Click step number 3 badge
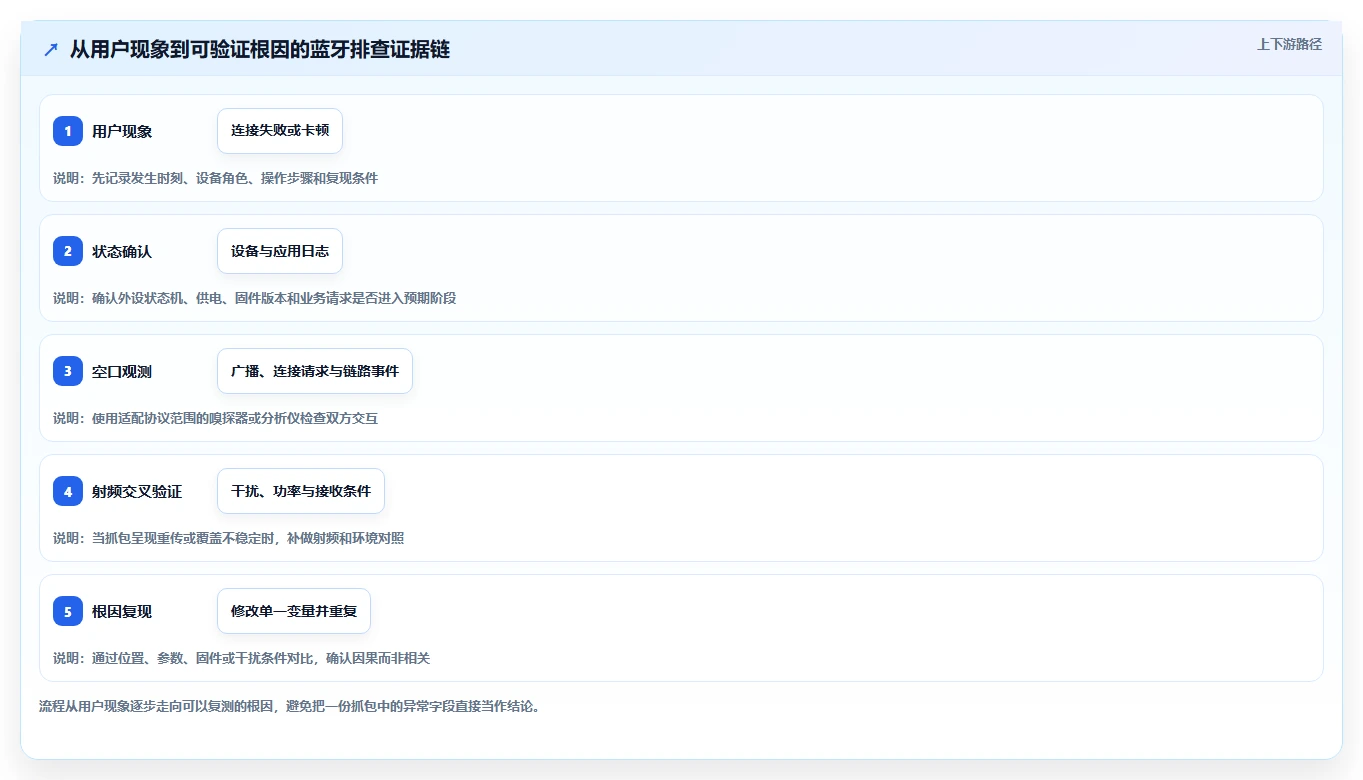Screen dimensions: 1363x780 click(68, 371)
